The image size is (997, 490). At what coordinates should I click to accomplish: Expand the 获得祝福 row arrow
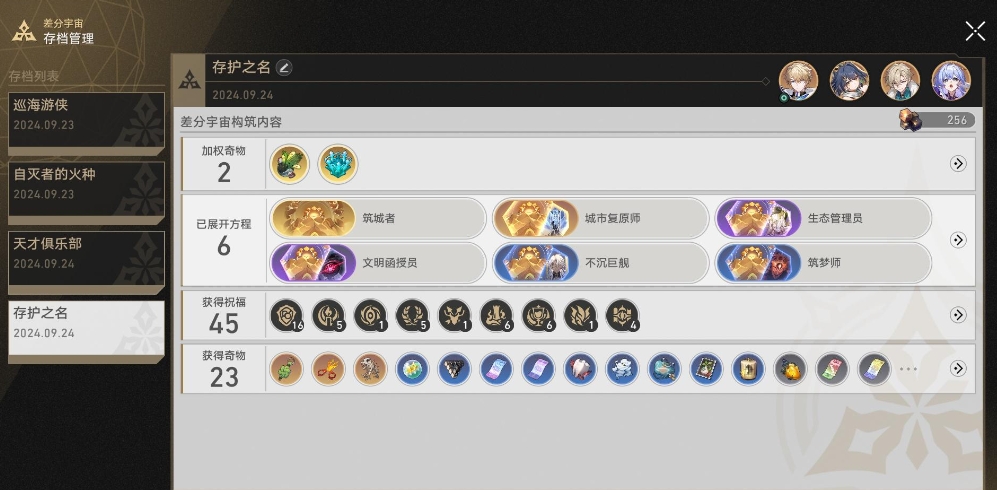point(958,315)
